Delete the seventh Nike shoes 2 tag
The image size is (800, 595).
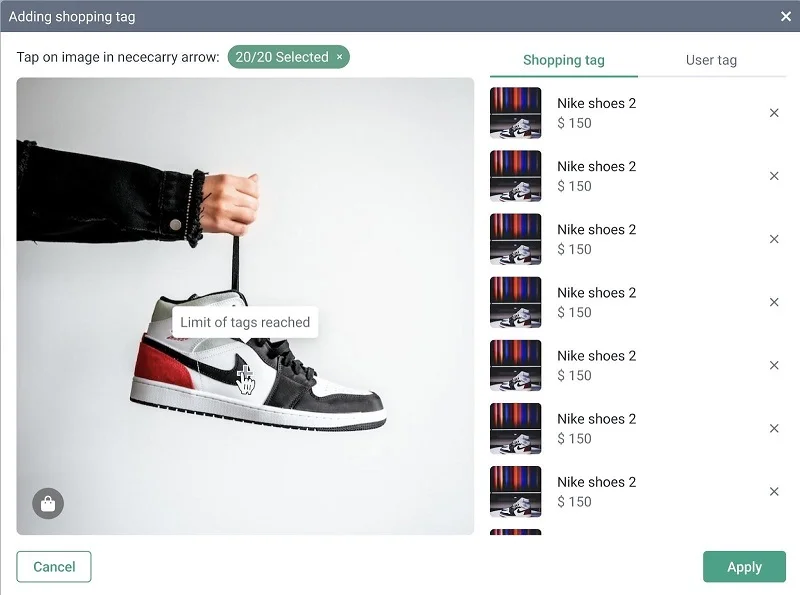[774, 491]
